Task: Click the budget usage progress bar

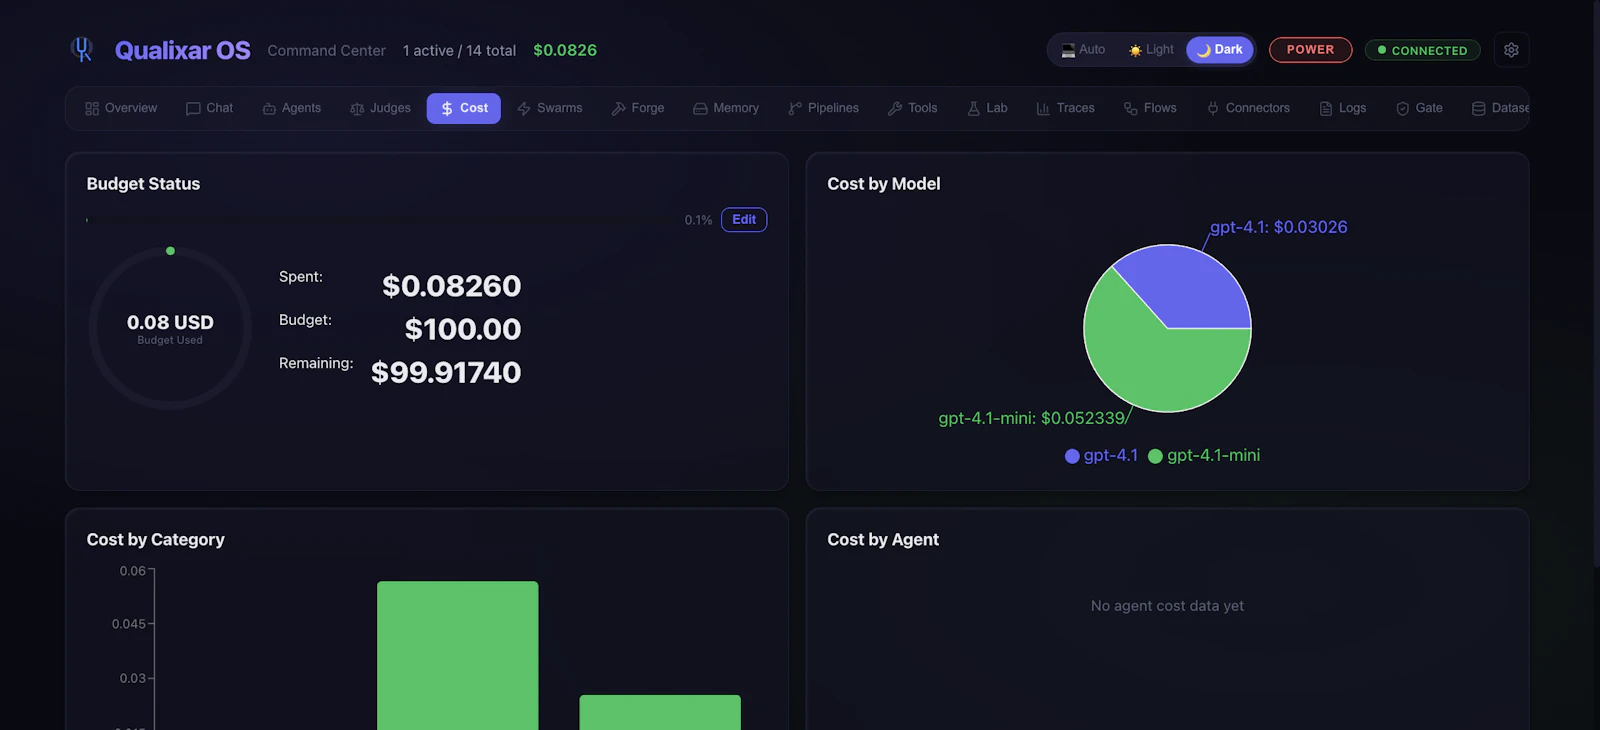Action: coord(381,220)
